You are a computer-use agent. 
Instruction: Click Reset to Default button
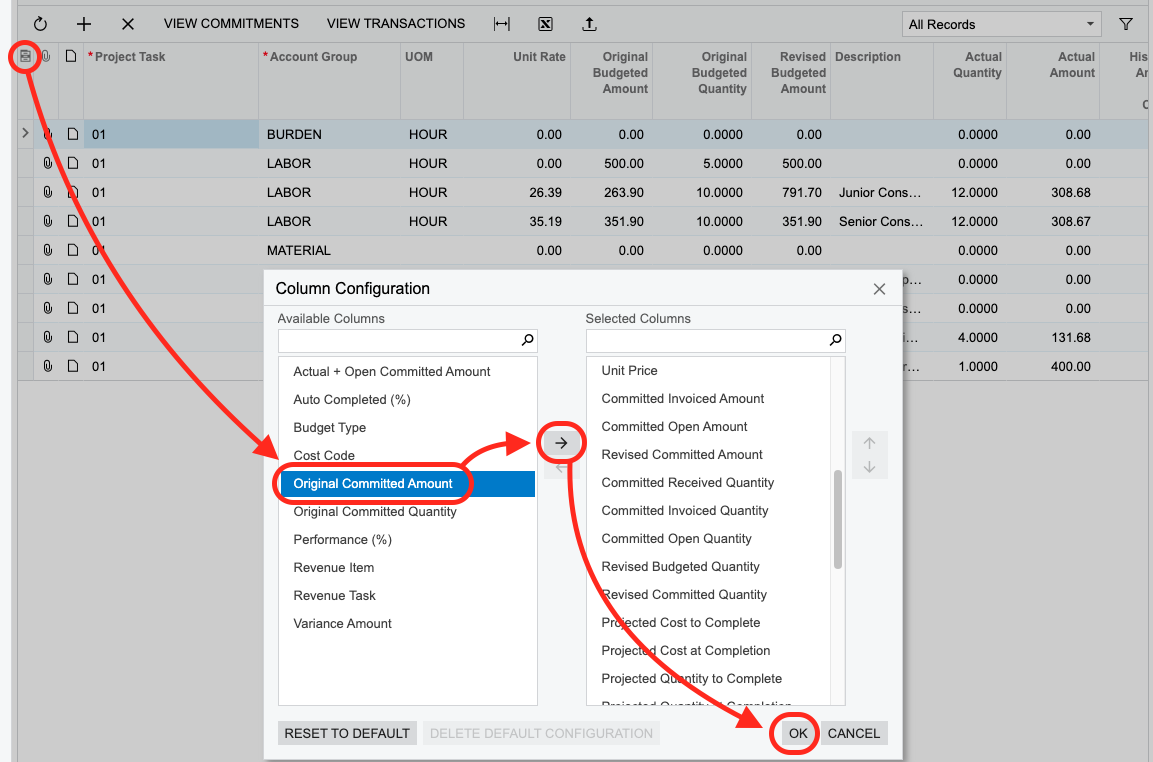point(347,733)
